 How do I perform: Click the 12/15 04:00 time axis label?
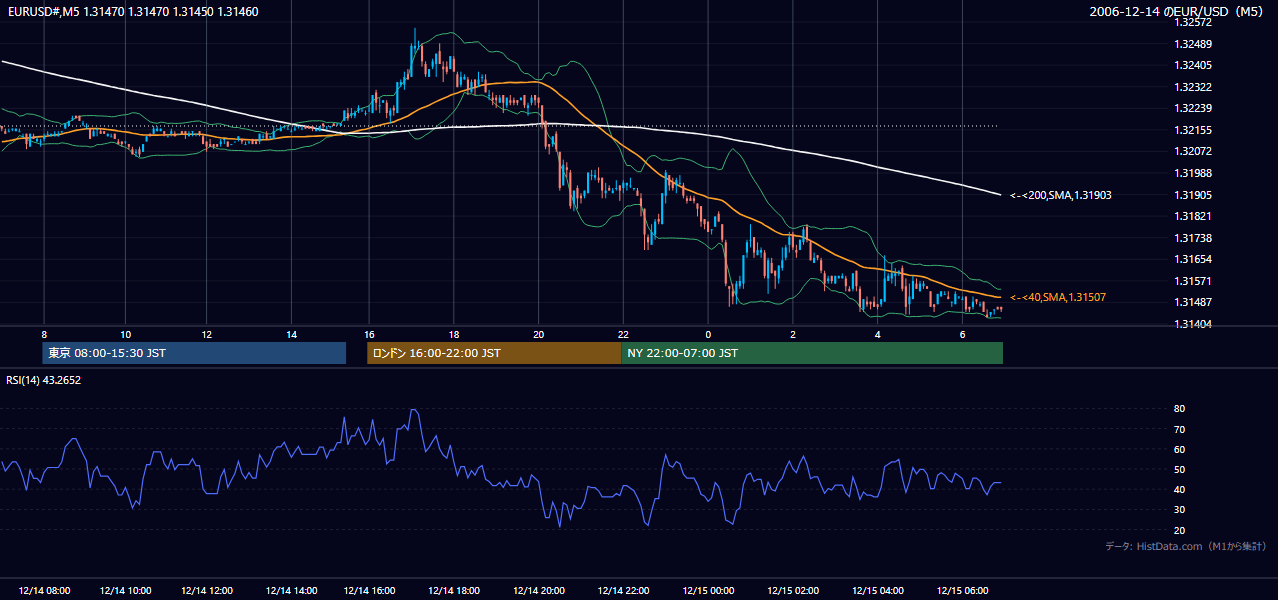coord(877,591)
